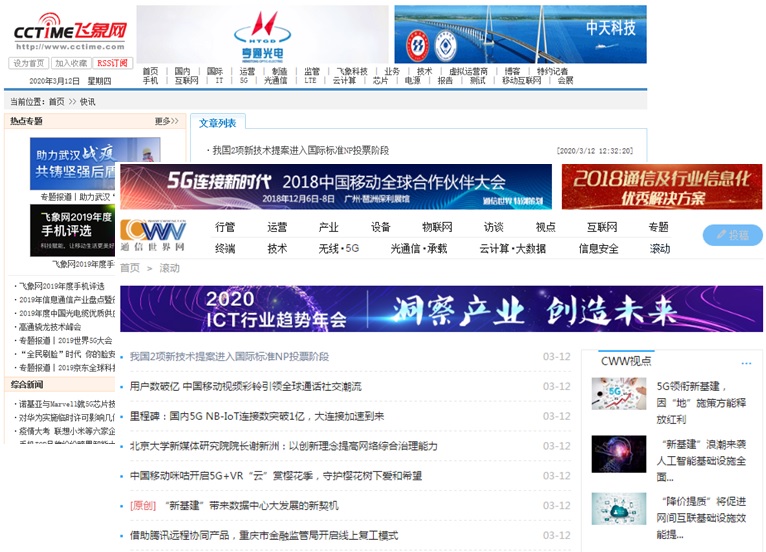Open 降价提质 cloud thumbnail image
This screenshot has height=552, width=766.
(618, 509)
